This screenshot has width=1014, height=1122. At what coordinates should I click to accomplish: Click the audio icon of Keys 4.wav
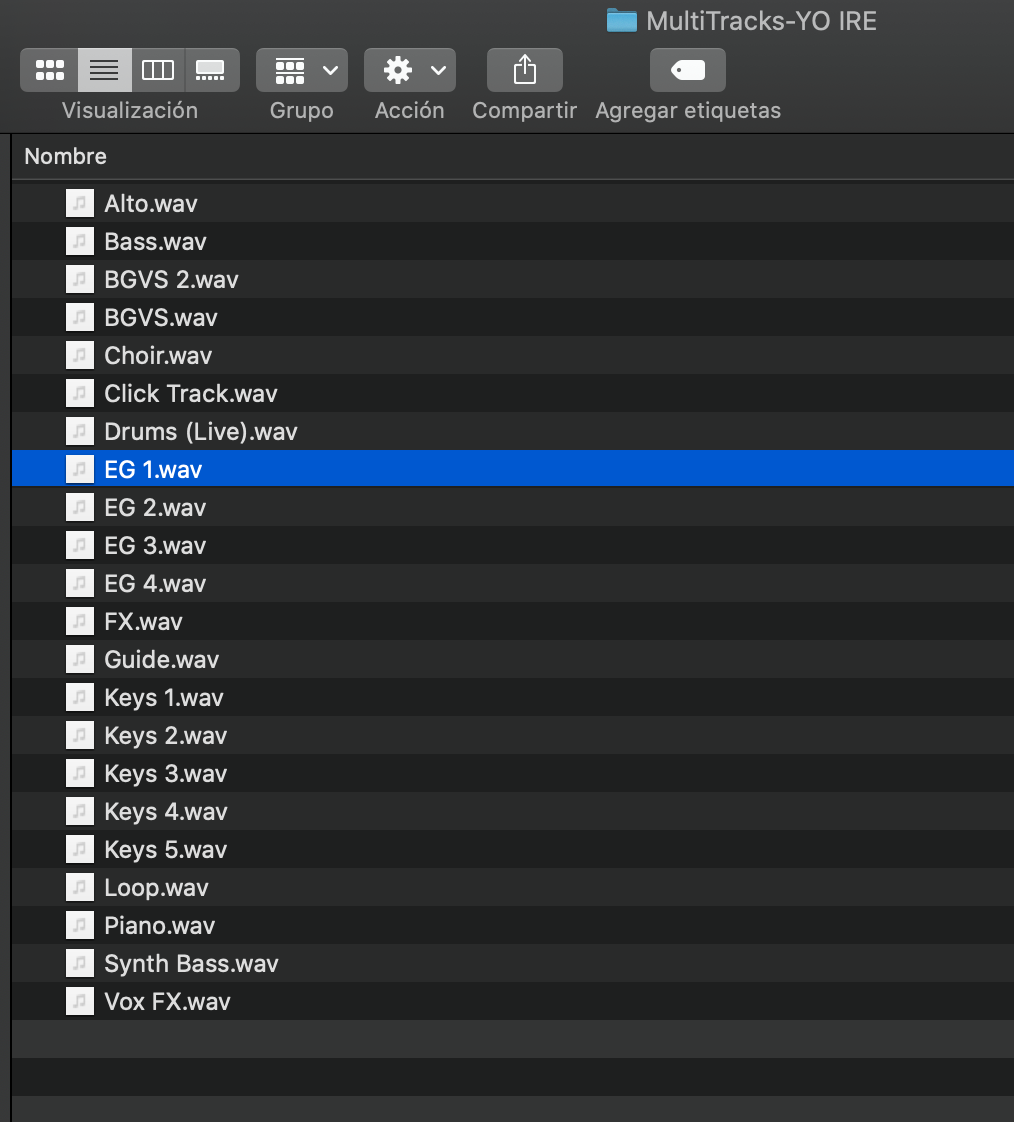tap(80, 810)
